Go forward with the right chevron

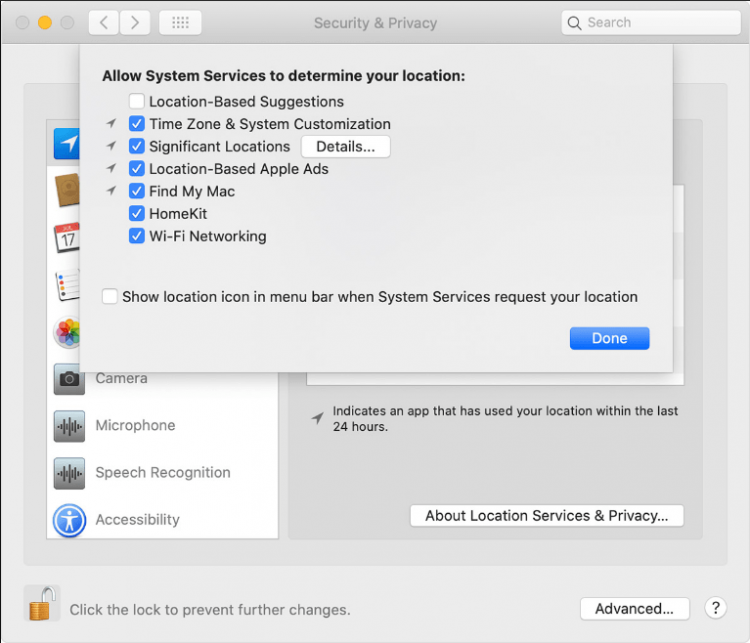point(135,22)
